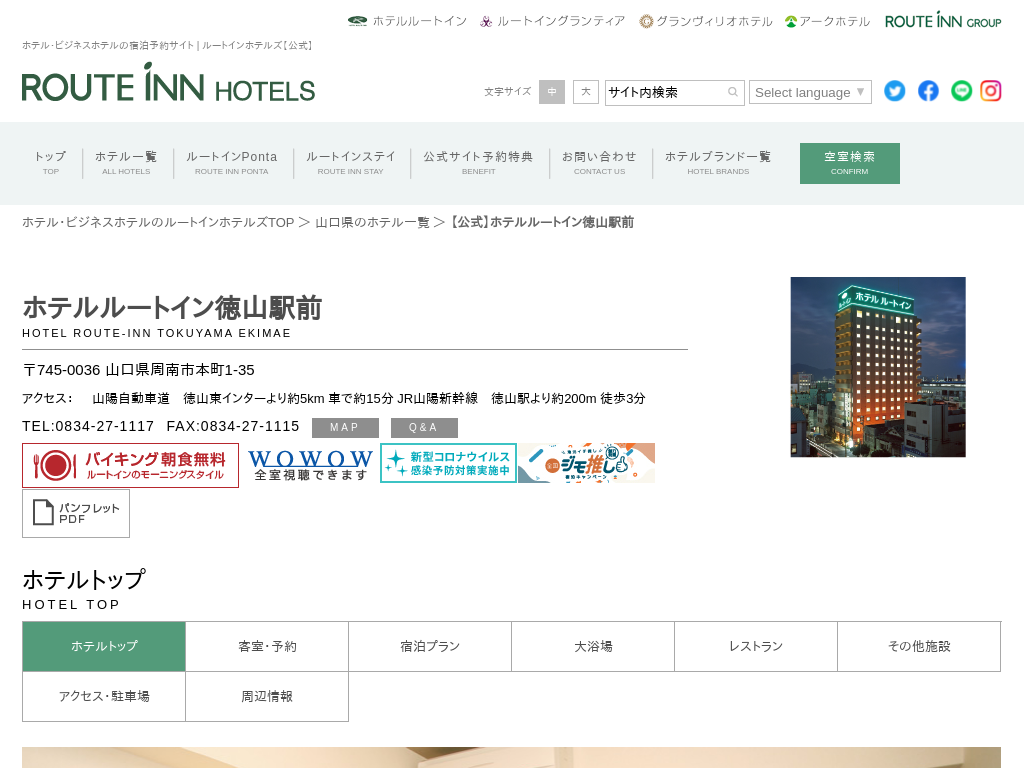Set text size to 大

pyautogui.click(x=586, y=92)
